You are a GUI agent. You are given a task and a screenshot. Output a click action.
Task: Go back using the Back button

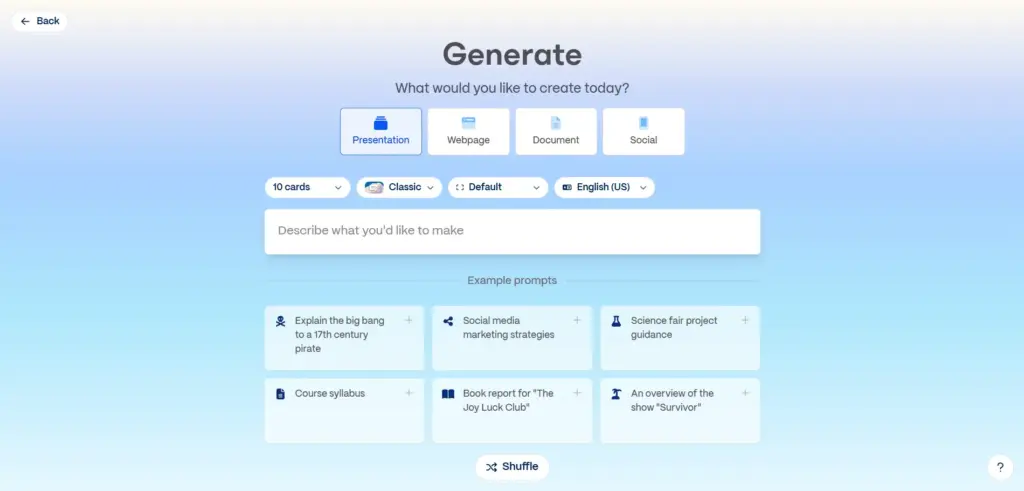40,21
